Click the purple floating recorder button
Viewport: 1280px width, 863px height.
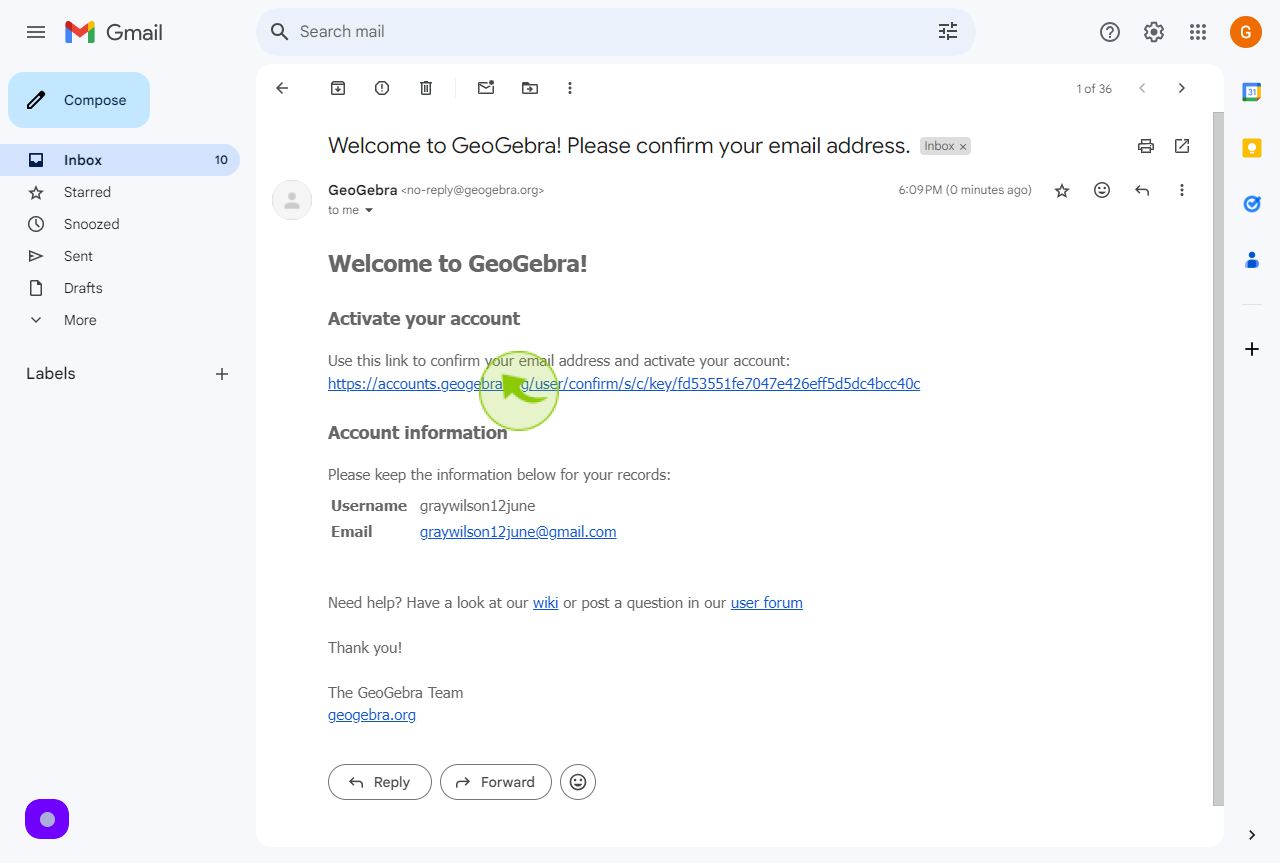click(47, 819)
